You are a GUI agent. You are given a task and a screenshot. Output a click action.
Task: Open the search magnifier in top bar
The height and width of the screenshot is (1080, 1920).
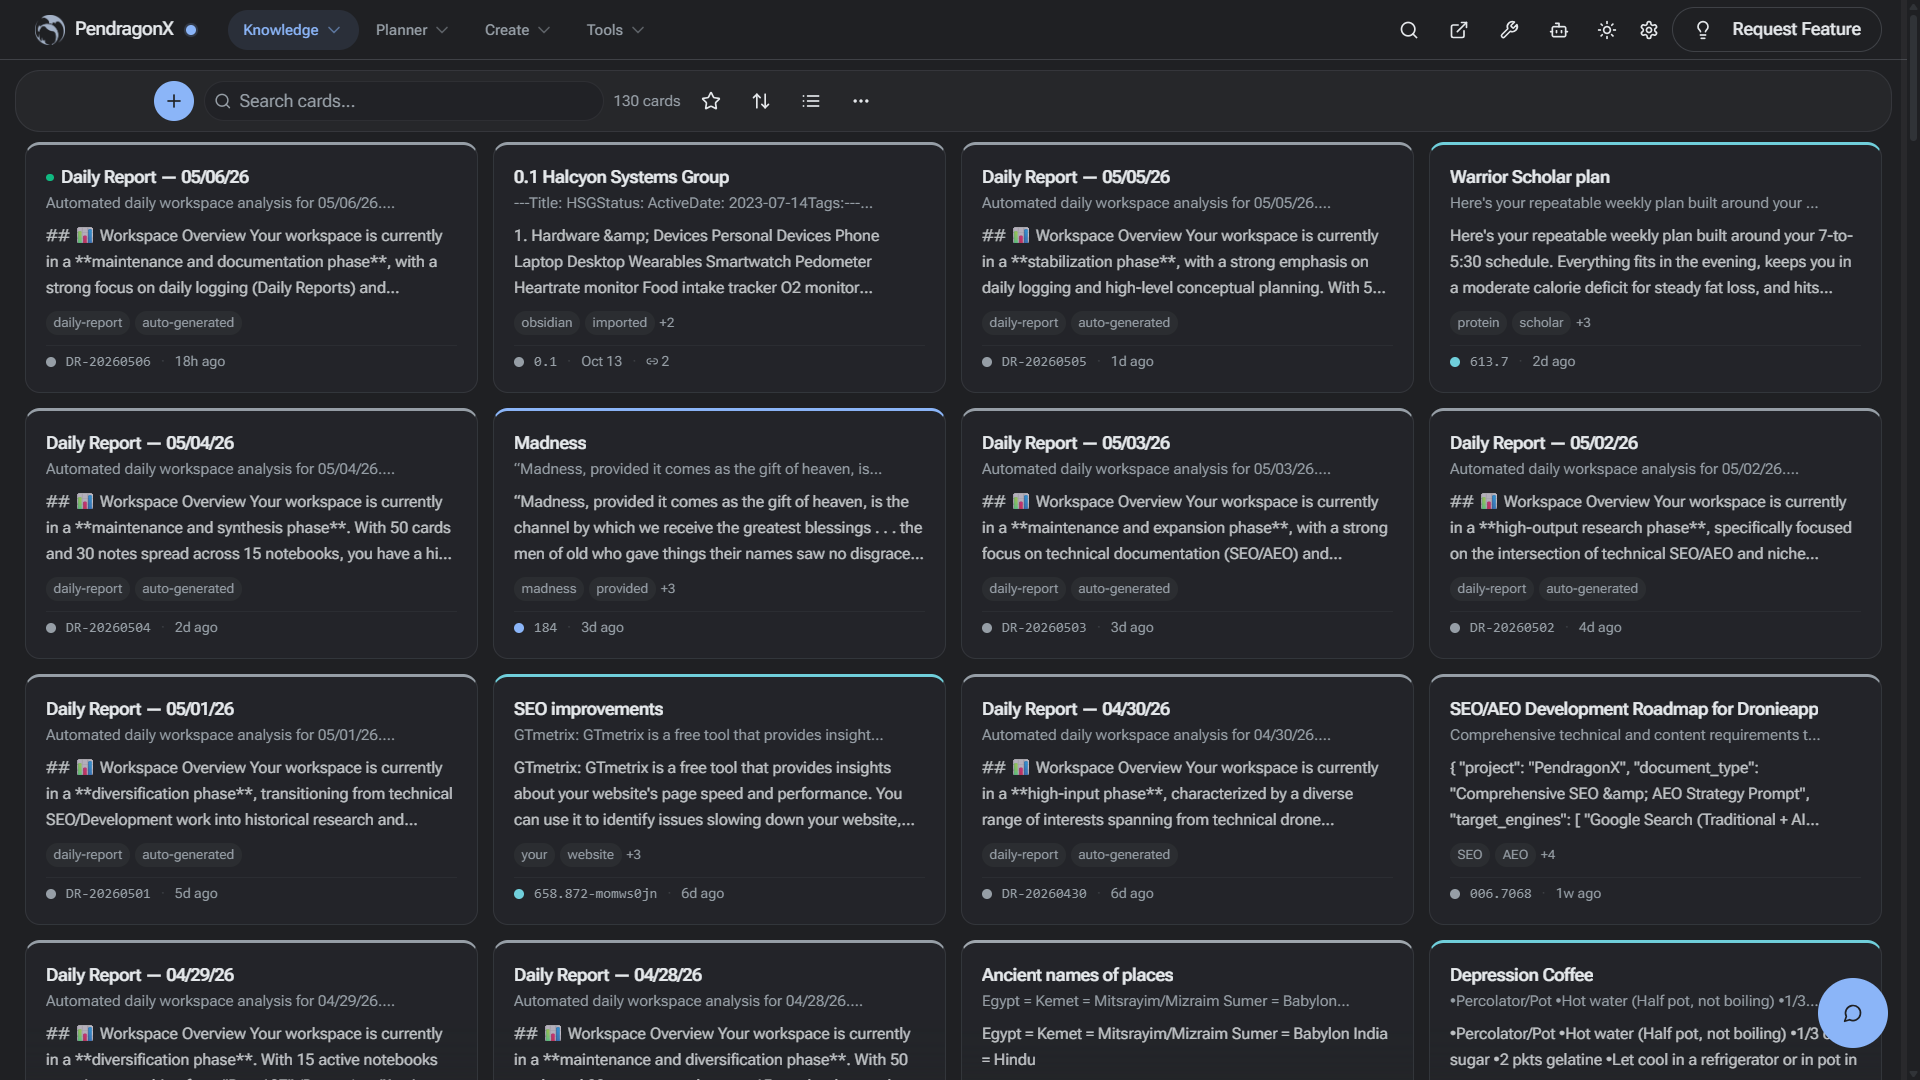[1409, 30]
